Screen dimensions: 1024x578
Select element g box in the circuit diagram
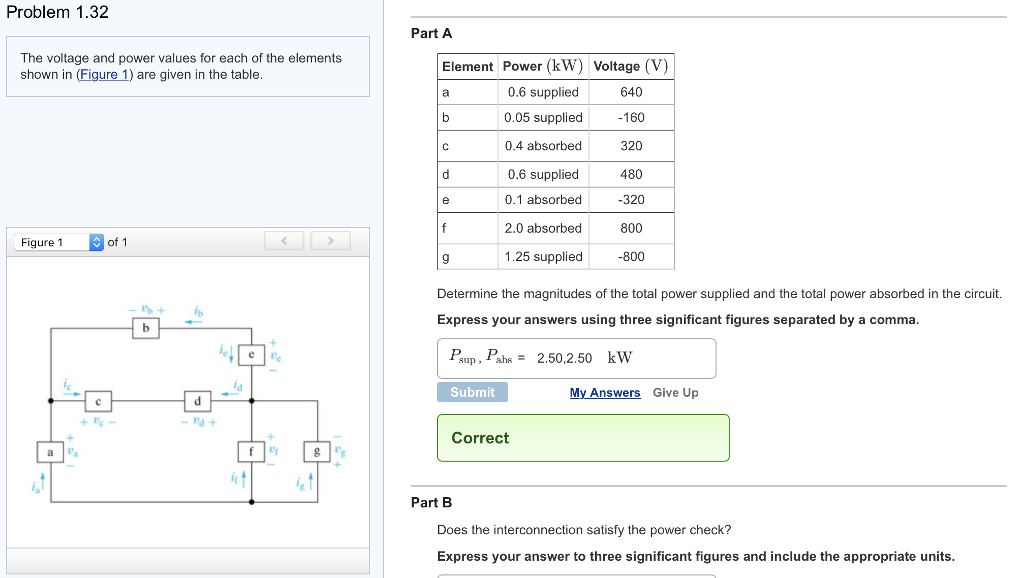coord(316,450)
